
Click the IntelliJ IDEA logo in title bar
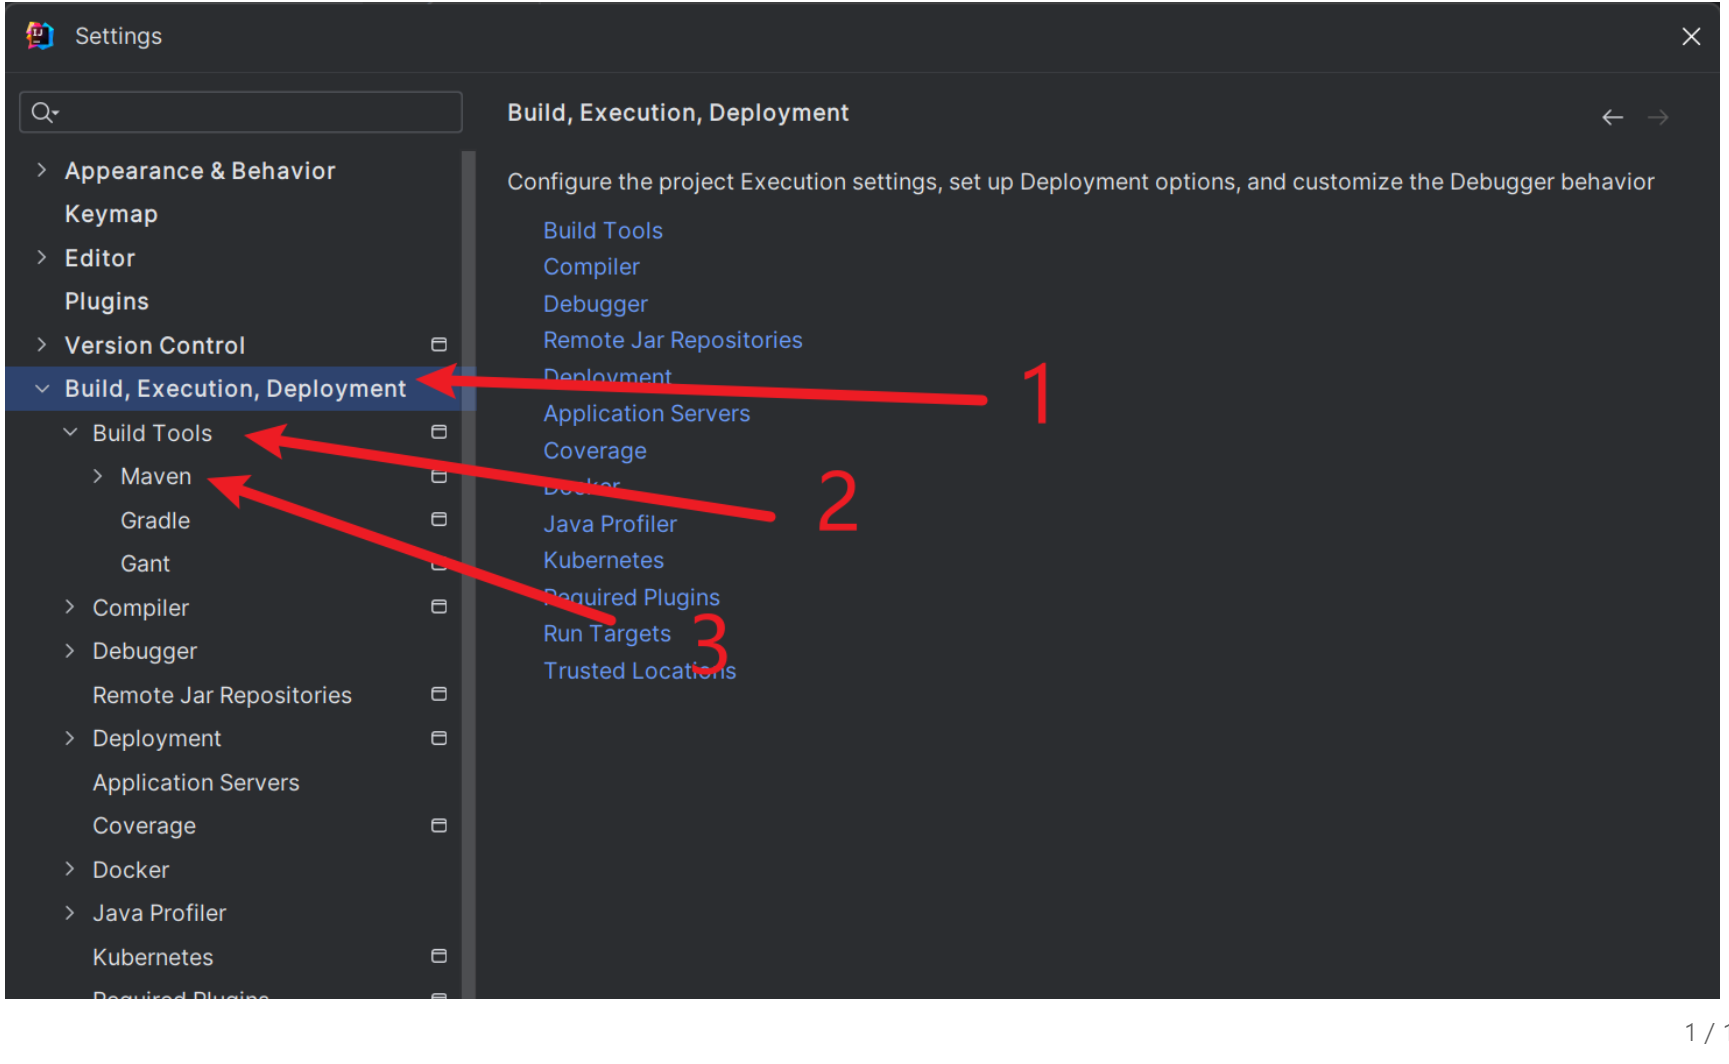tap(39, 36)
